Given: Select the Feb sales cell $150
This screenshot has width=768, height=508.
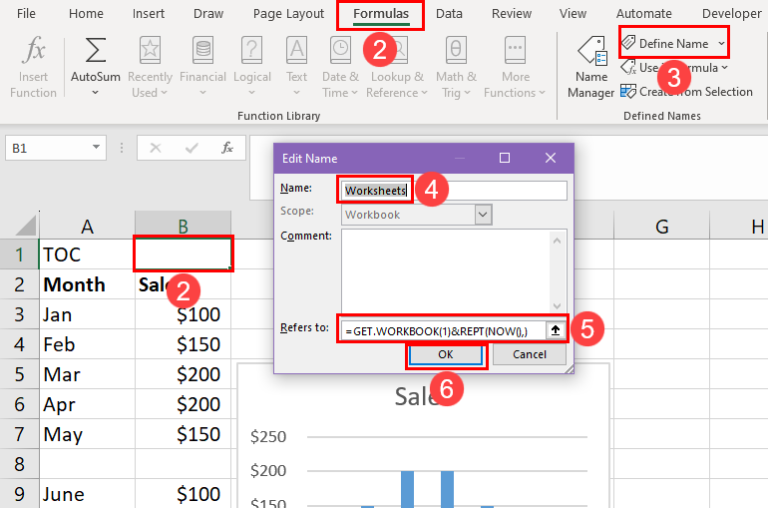Looking at the screenshot, I should [x=183, y=344].
